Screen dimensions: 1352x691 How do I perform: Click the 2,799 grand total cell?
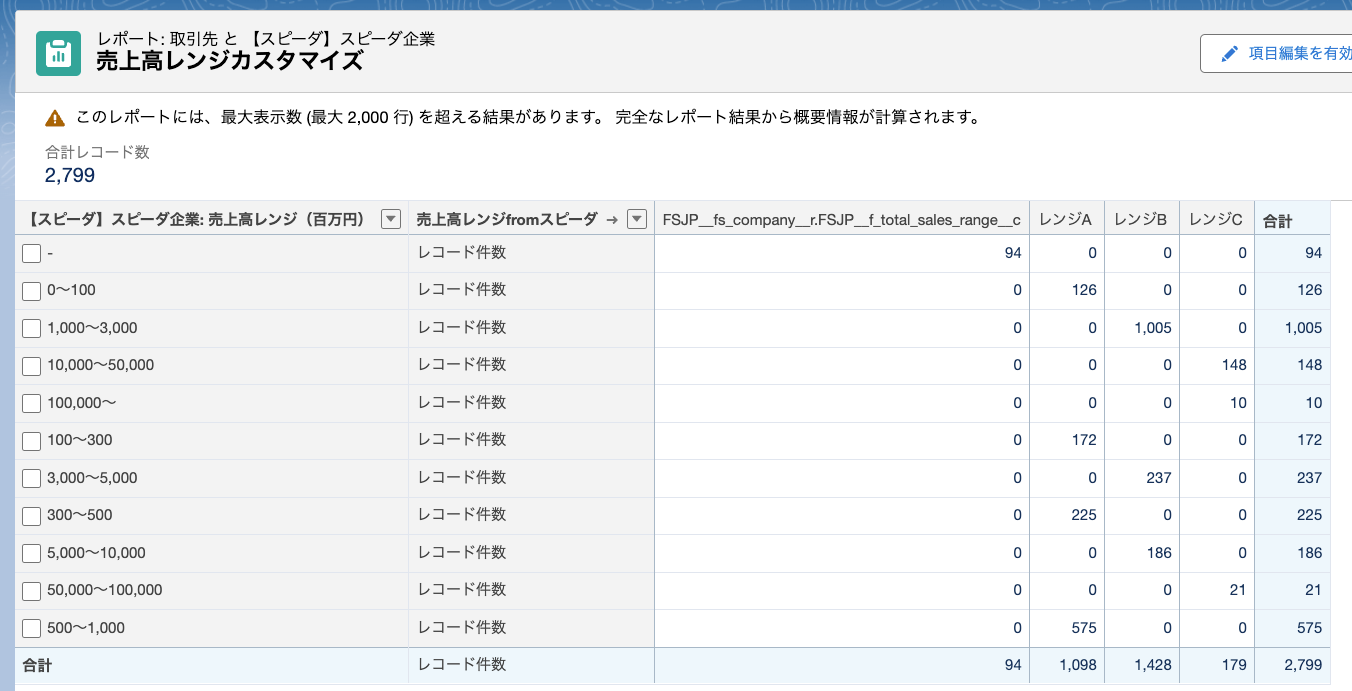[1303, 665]
